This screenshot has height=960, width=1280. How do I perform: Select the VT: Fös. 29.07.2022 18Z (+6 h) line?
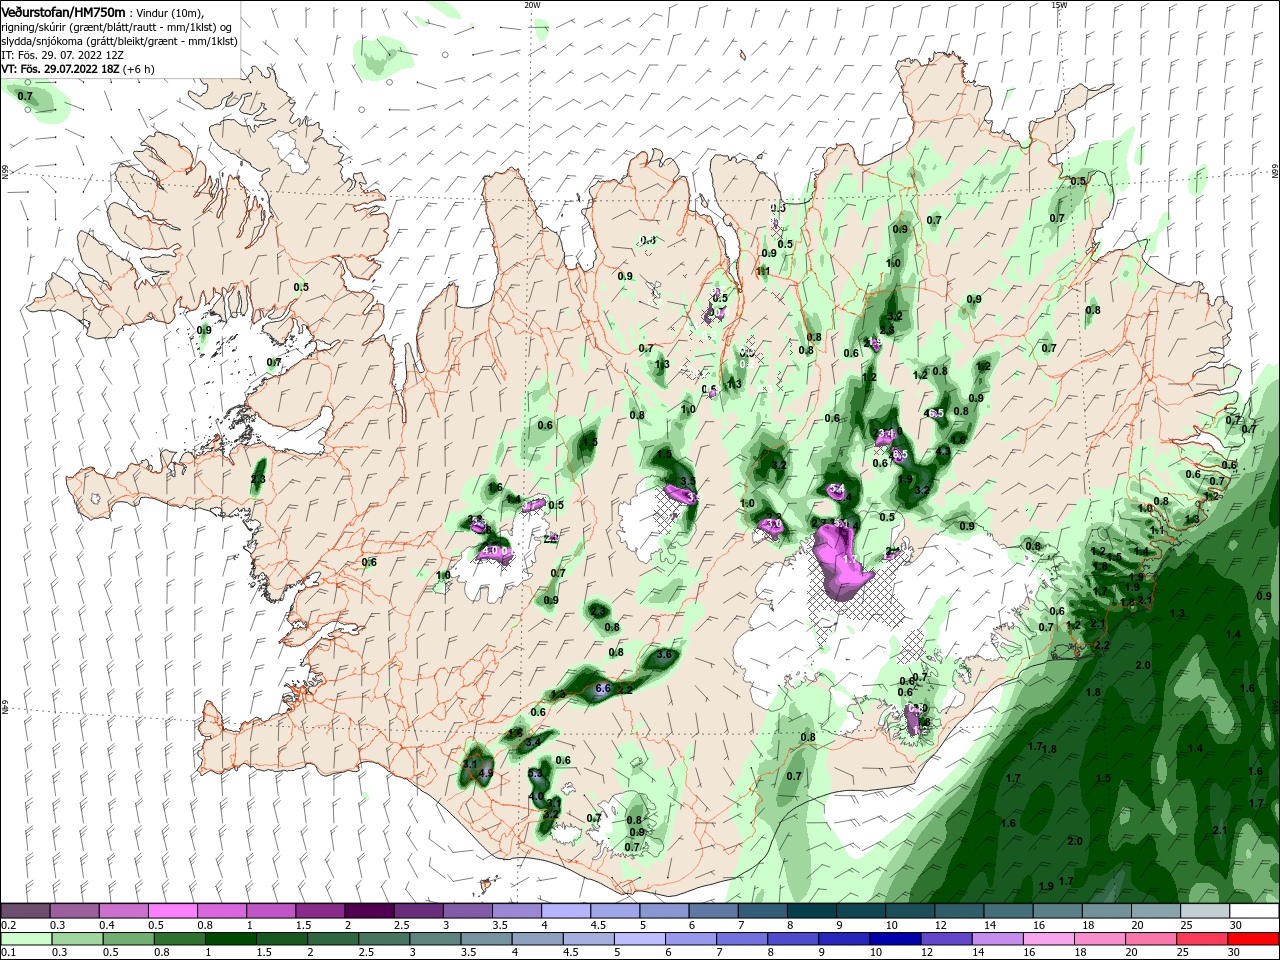(x=78, y=69)
